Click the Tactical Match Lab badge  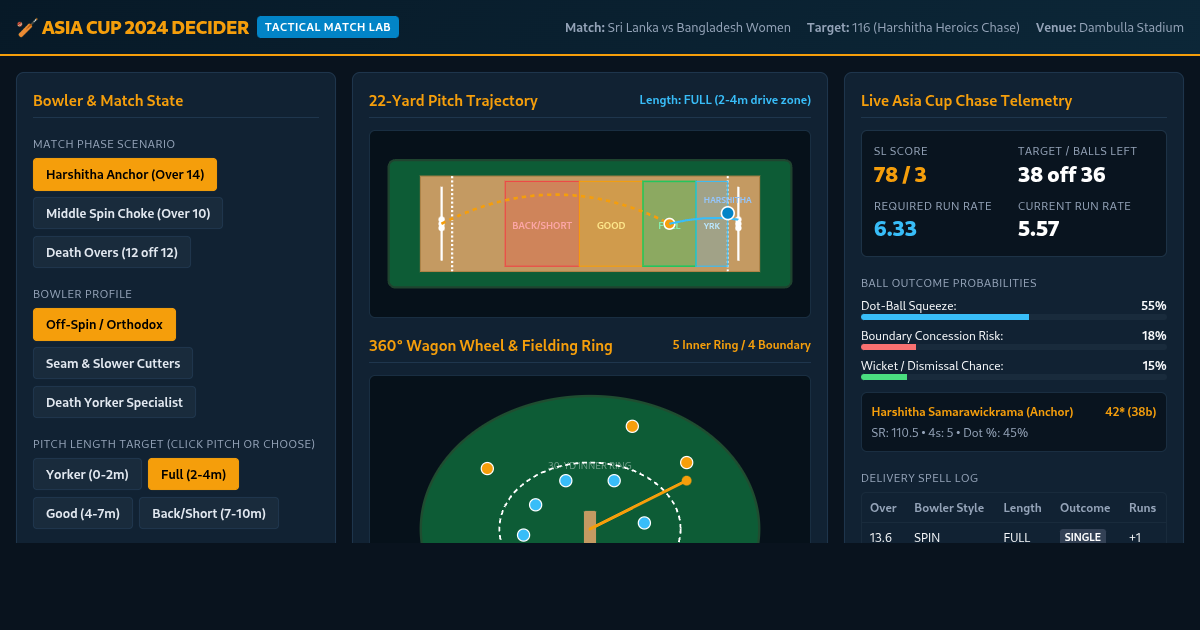click(x=328, y=27)
